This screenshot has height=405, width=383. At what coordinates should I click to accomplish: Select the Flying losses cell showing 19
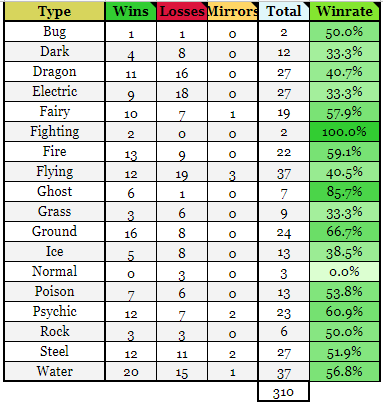pos(182,172)
